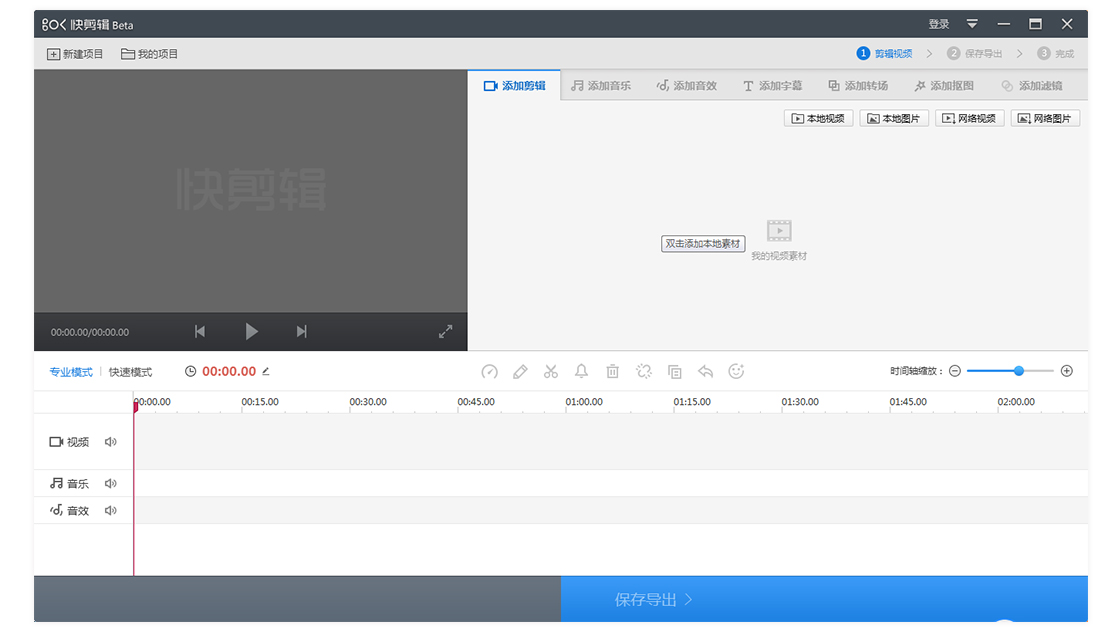
Task: Click step 1 剪辑视频 indicator
Action: tap(884, 54)
